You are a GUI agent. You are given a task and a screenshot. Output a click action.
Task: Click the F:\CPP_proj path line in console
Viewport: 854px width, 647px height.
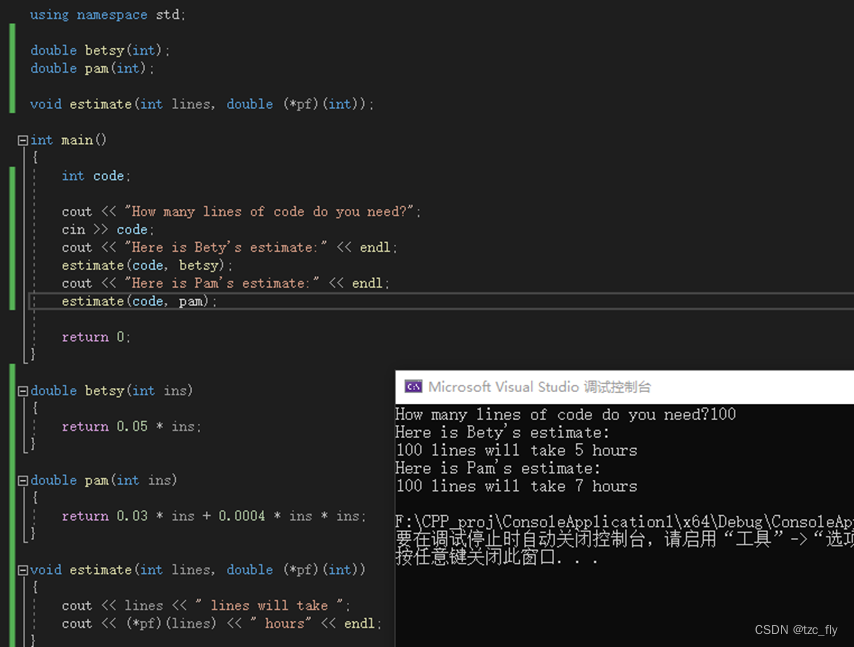625,522
